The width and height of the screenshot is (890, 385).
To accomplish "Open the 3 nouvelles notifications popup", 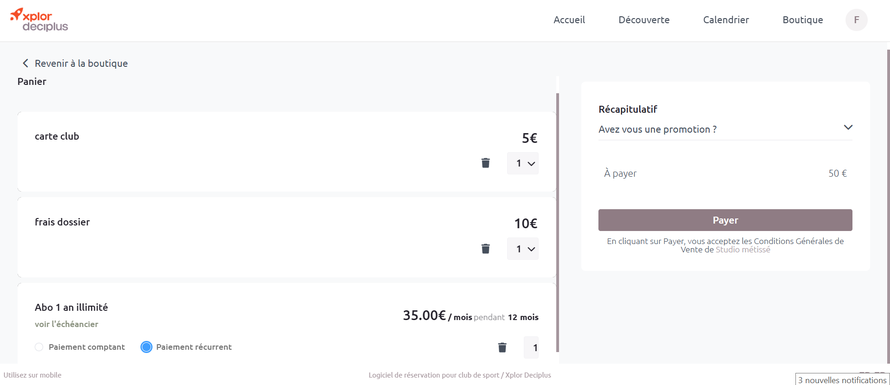I will 842,379.
